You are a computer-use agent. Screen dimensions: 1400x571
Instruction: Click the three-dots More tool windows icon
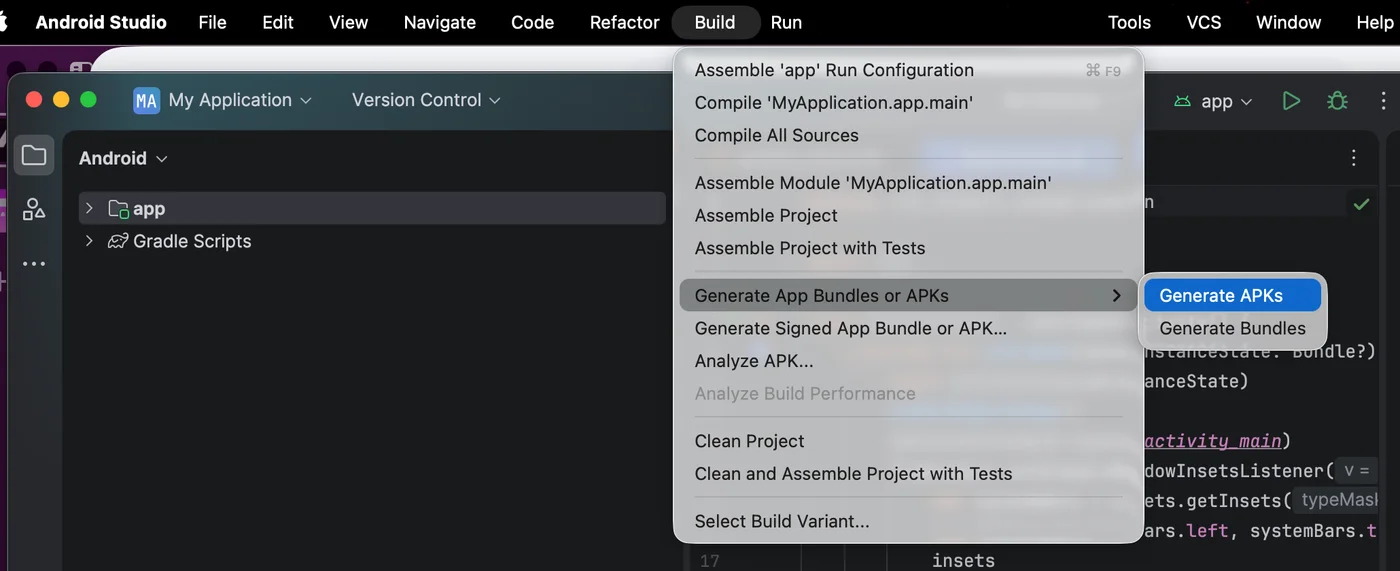(x=34, y=264)
